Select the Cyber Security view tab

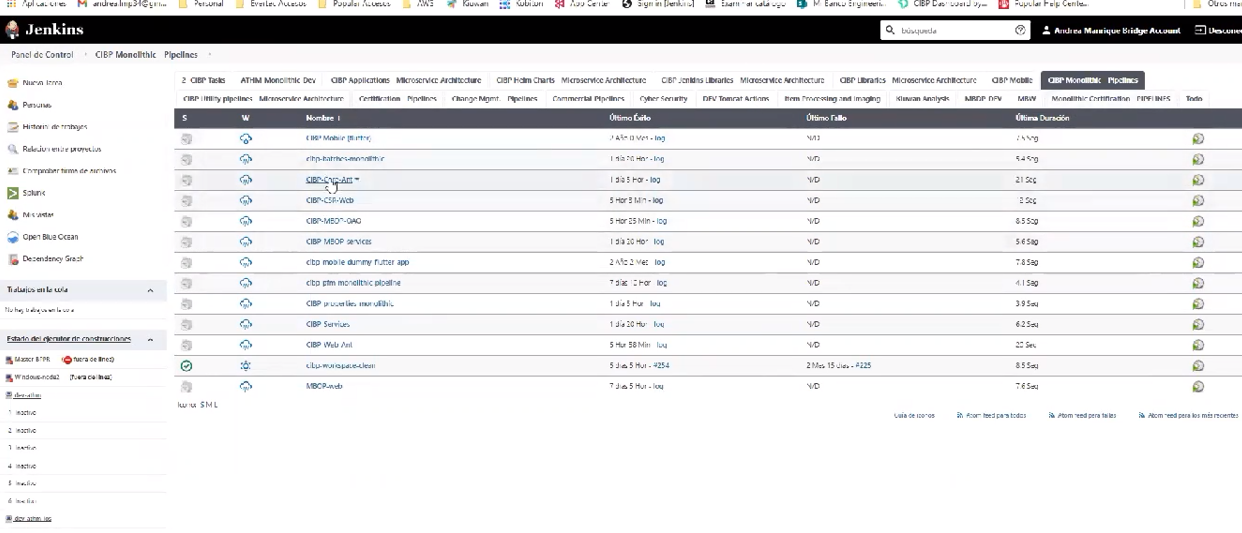pos(663,99)
